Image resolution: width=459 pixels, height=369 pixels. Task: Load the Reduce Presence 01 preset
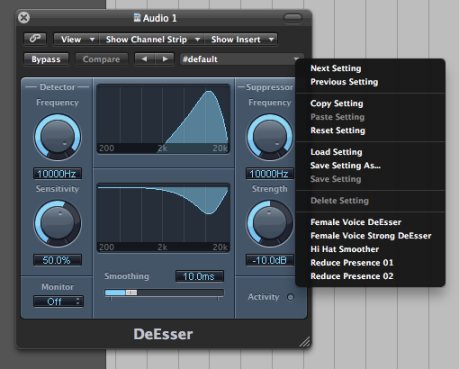(352, 263)
